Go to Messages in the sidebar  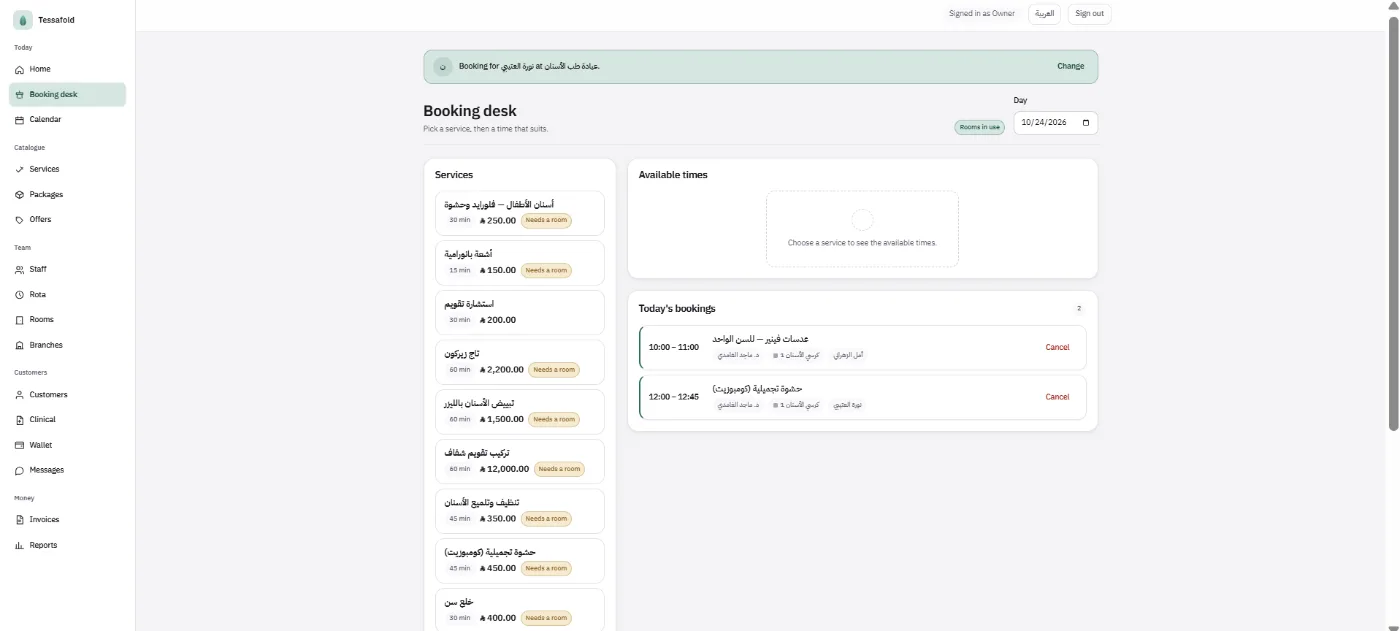(x=67, y=470)
